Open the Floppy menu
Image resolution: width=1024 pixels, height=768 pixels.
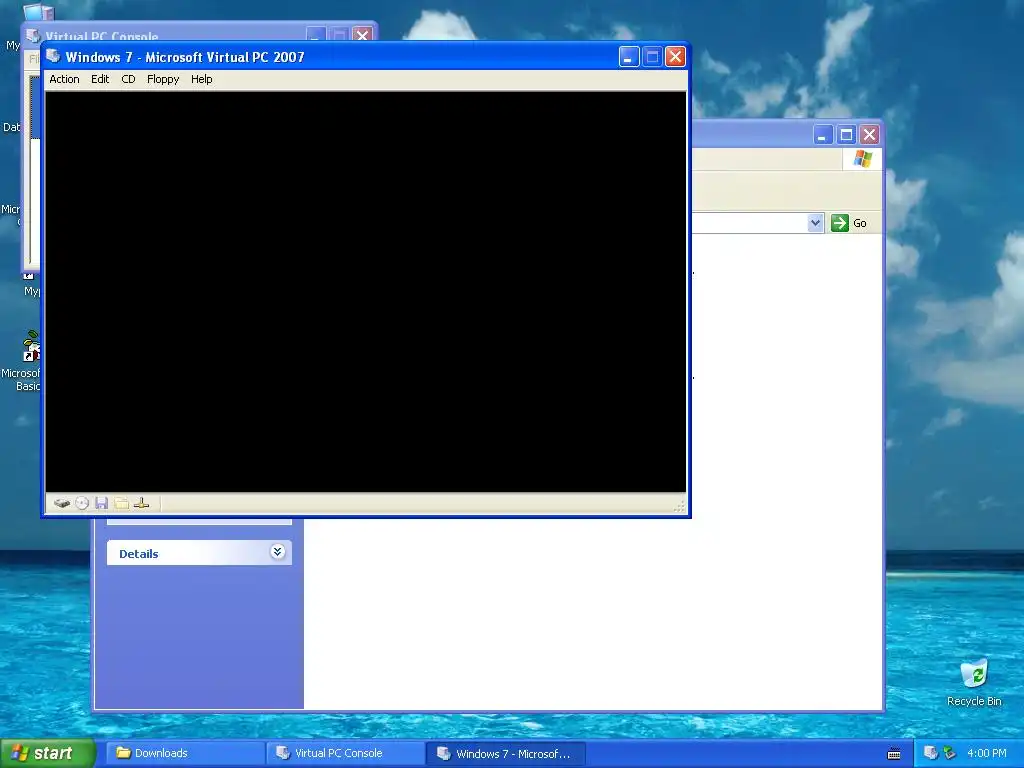[x=163, y=79]
